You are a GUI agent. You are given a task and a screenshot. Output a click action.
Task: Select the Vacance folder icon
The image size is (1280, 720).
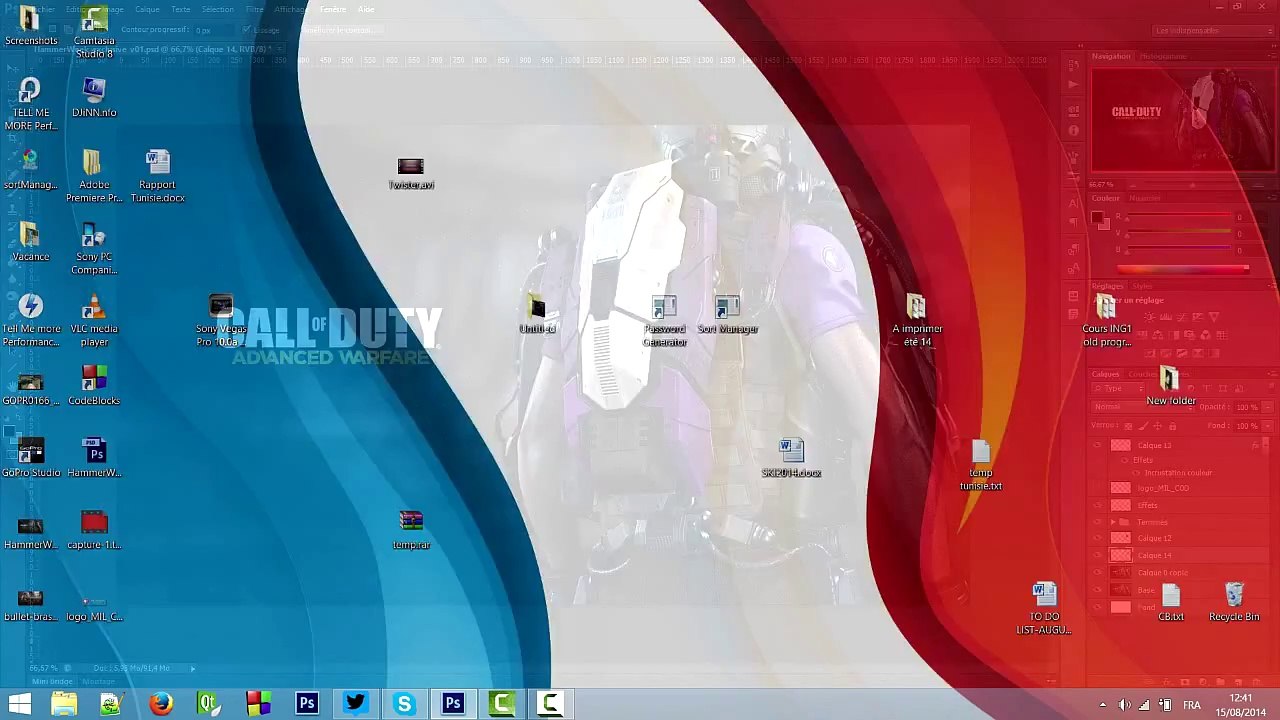tap(30, 242)
